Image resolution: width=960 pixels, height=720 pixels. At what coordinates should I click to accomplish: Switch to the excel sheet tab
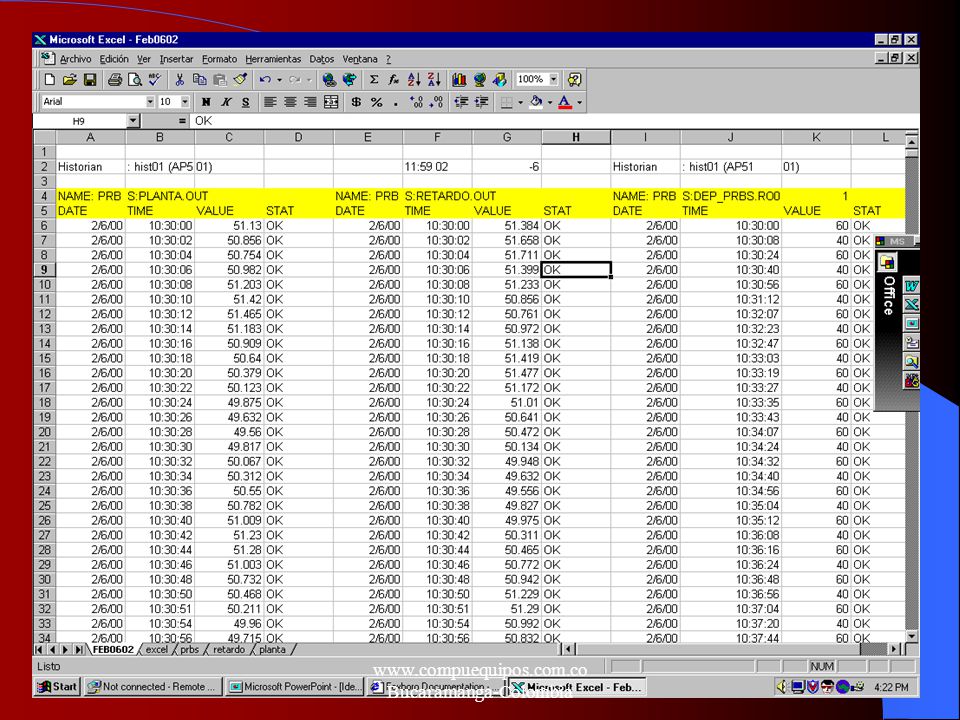[x=156, y=650]
